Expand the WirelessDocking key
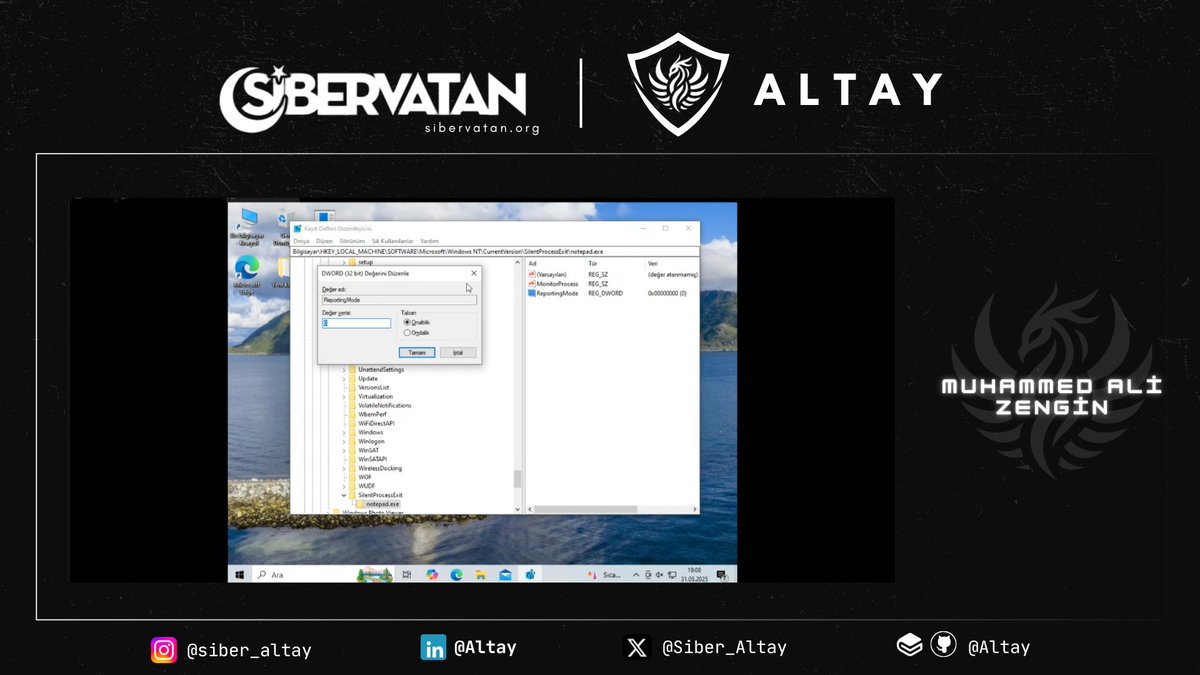The width and height of the screenshot is (1200, 675). tap(344, 469)
